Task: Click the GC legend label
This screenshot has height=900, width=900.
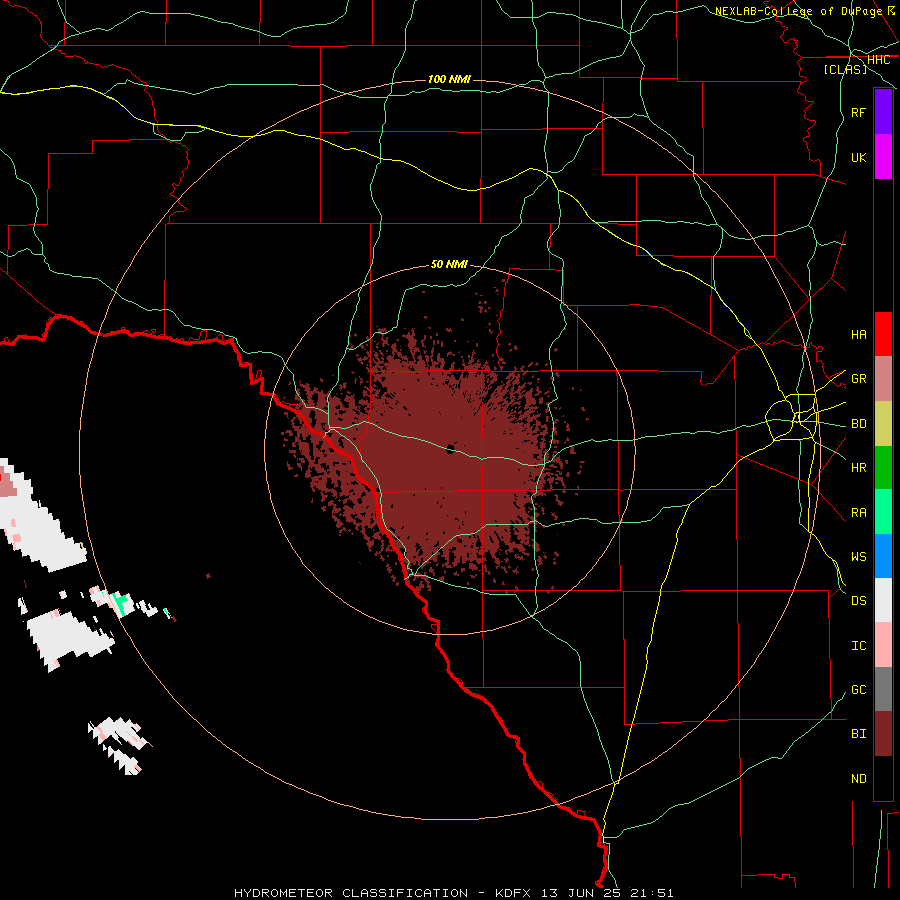Action: tap(858, 689)
